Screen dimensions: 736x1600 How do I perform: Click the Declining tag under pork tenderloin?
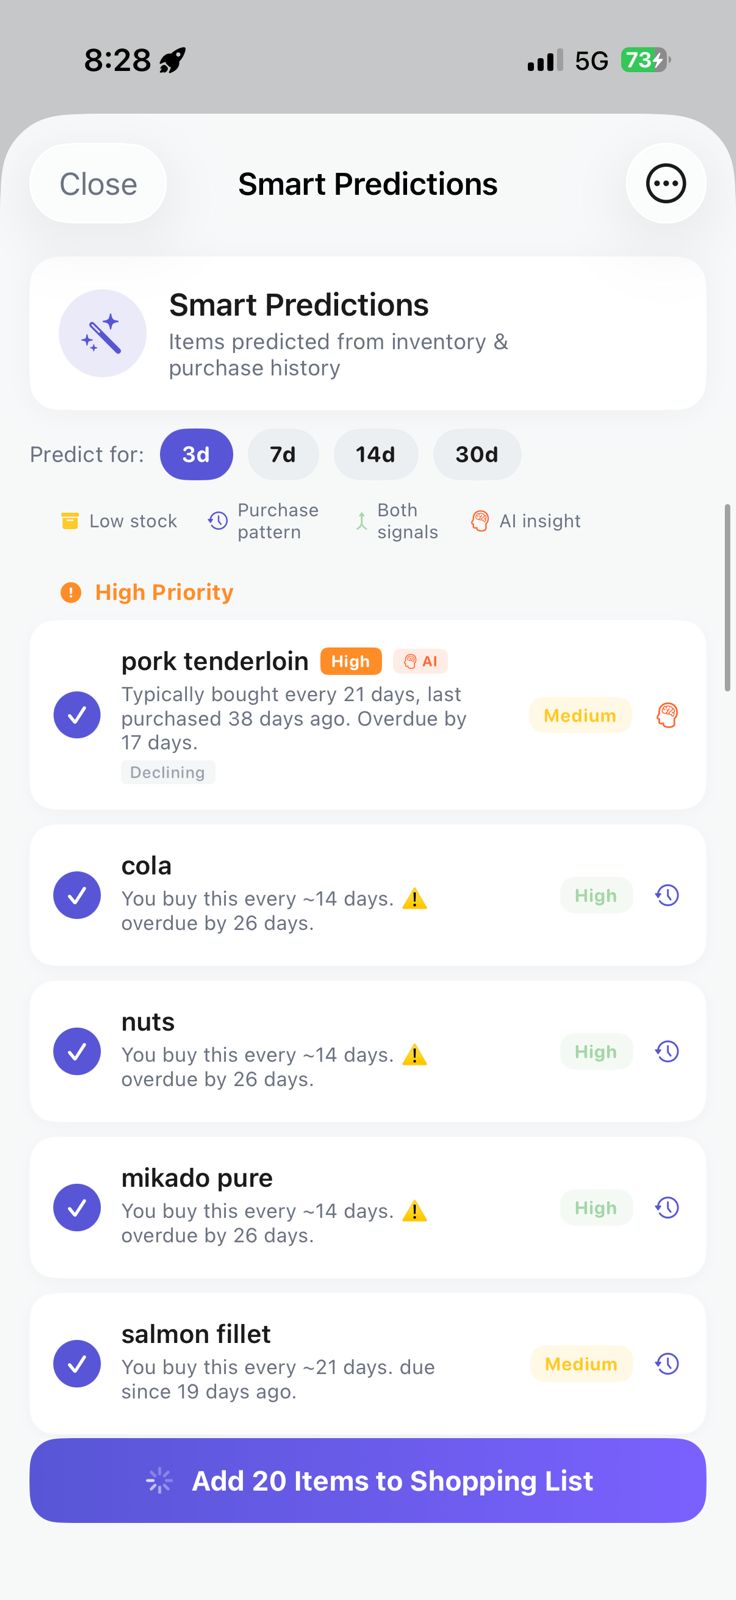pyautogui.click(x=167, y=771)
